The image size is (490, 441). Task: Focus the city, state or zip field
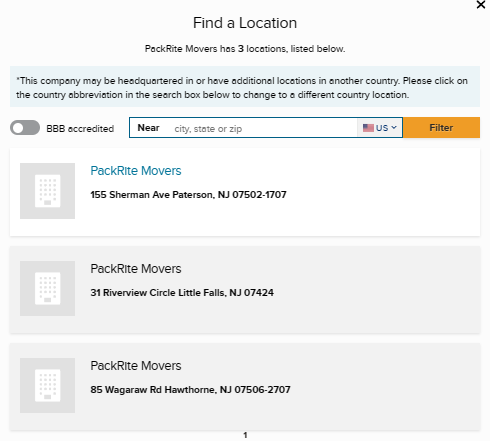pyautogui.click(x=263, y=128)
